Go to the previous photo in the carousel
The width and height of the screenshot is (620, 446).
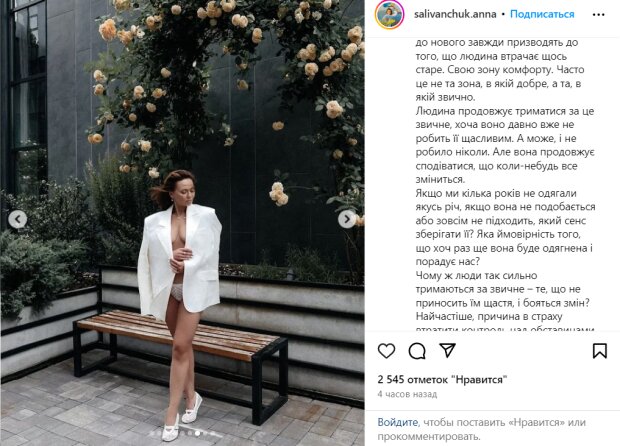click(x=18, y=219)
